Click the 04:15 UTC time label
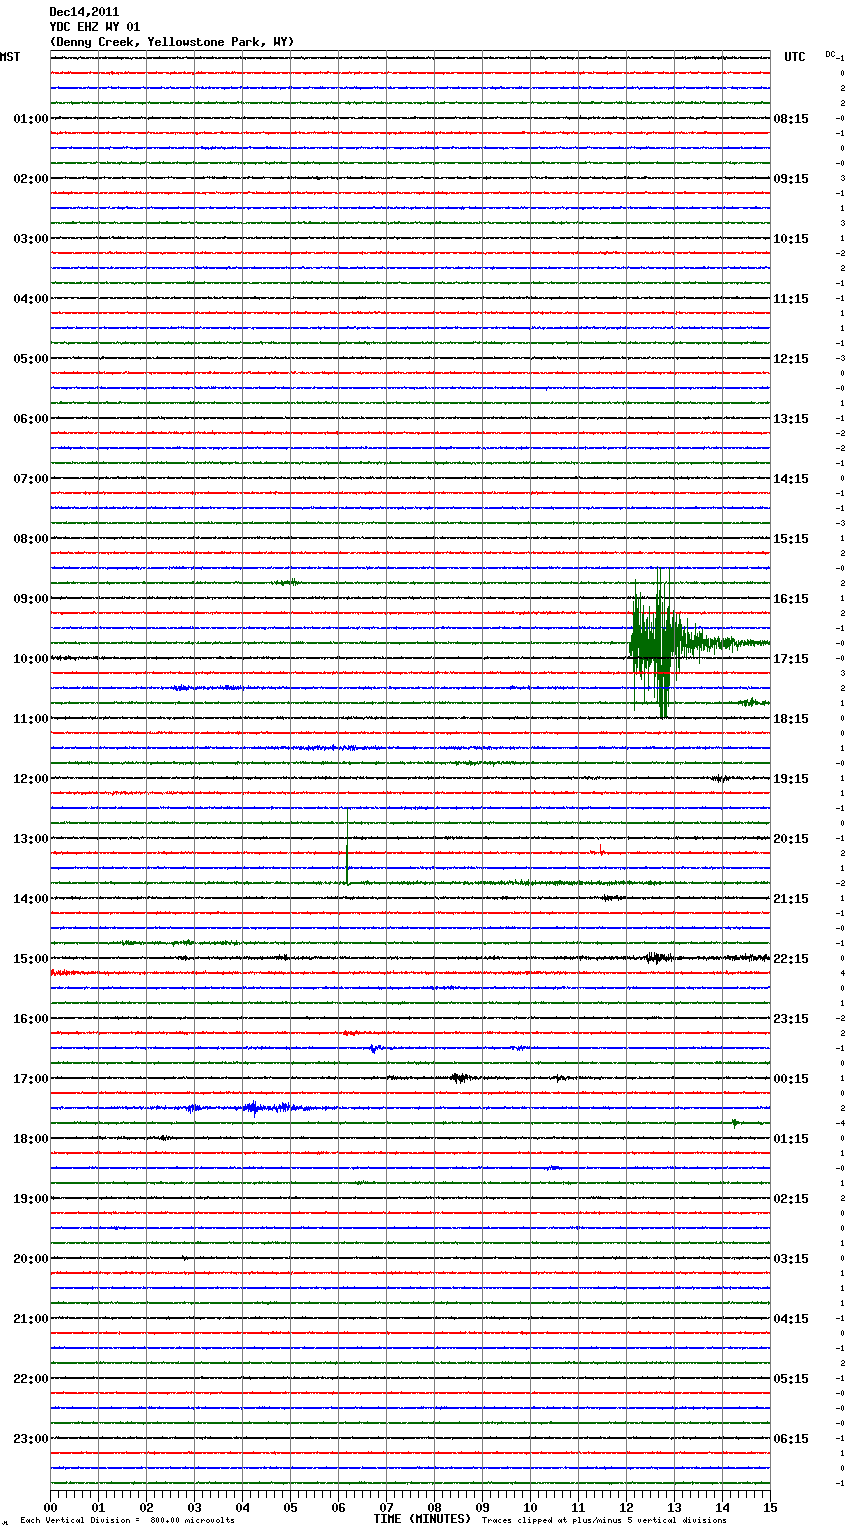Viewport: 850px width, 1534px height. (x=791, y=1319)
